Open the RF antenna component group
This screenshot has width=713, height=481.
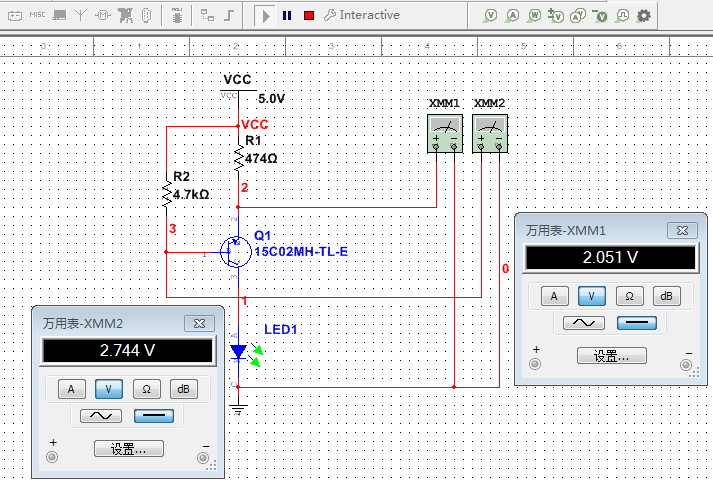pos(80,15)
